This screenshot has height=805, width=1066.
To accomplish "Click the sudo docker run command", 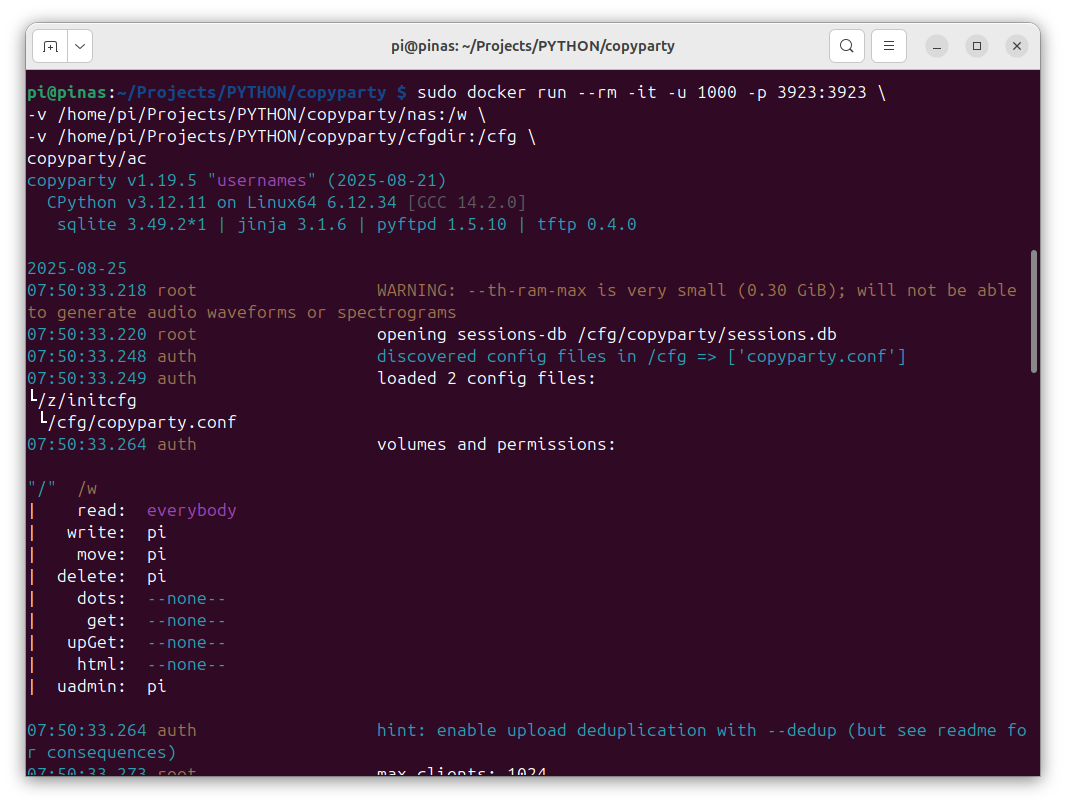I will [650, 92].
